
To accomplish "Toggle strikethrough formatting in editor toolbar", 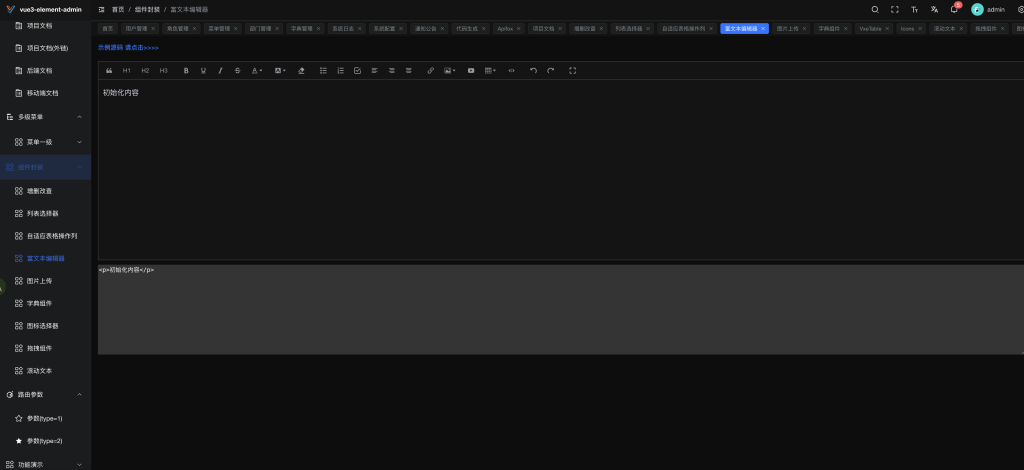I will [x=238, y=70].
